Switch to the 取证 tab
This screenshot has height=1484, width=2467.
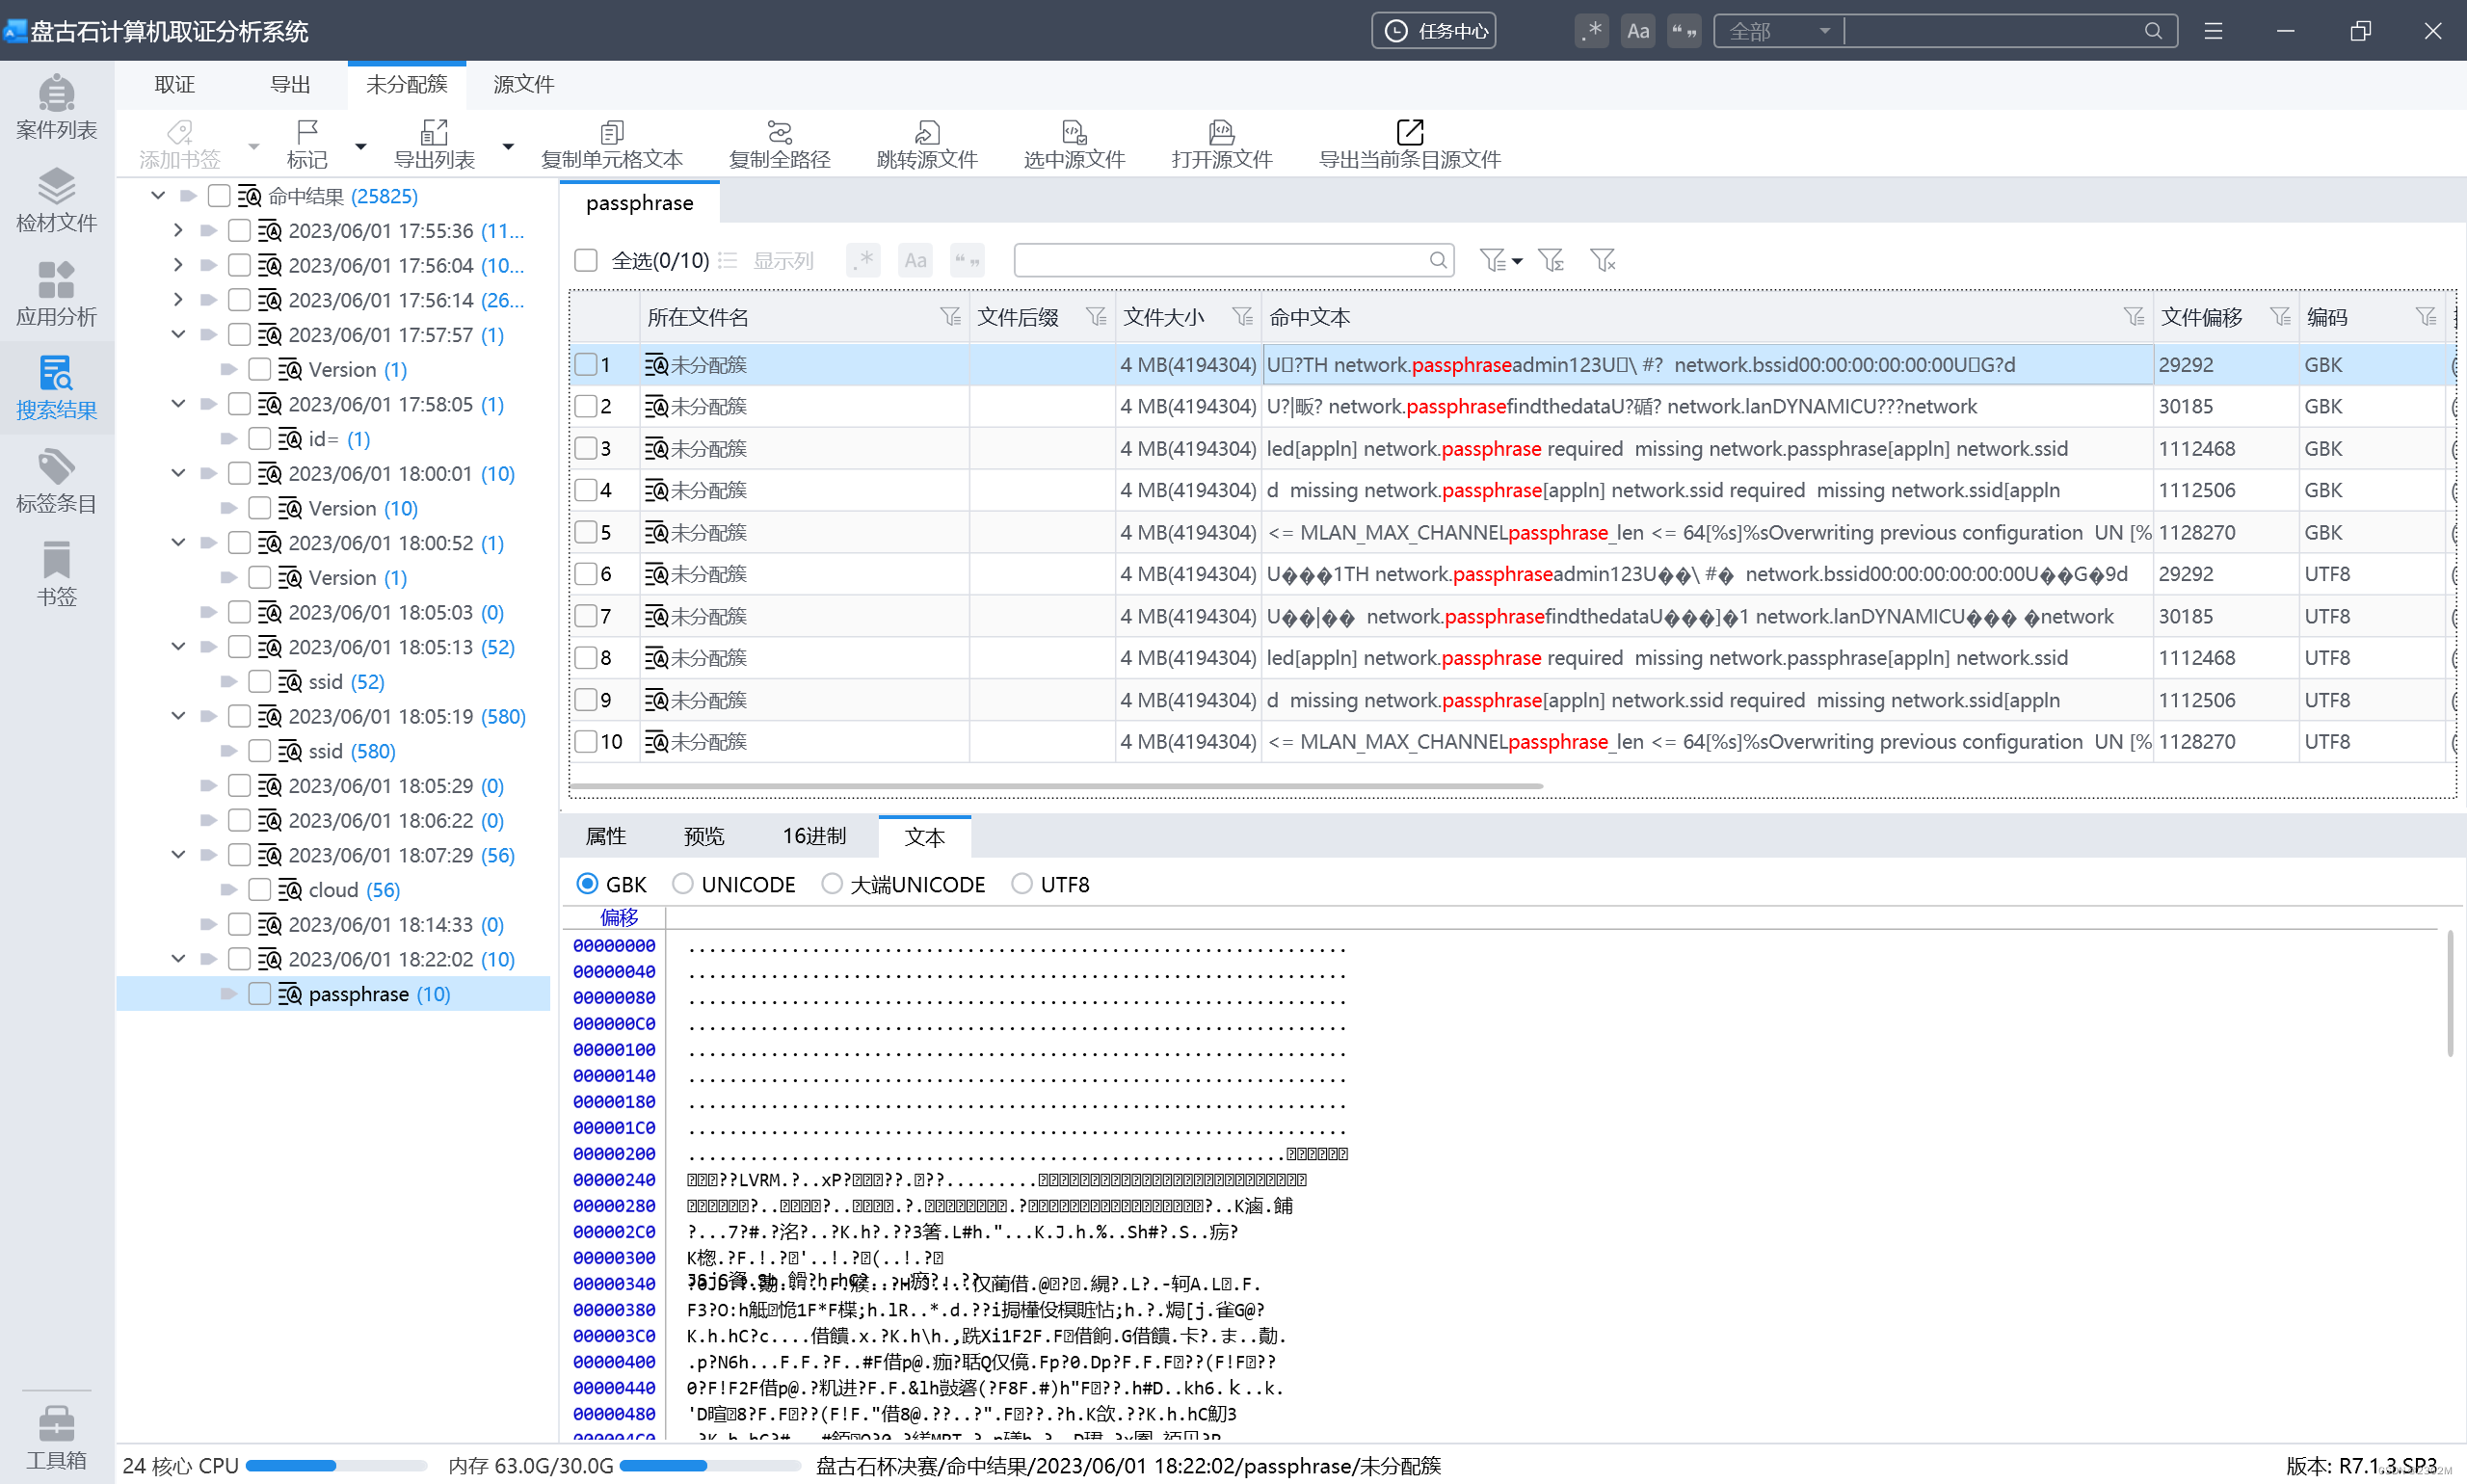[x=175, y=85]
